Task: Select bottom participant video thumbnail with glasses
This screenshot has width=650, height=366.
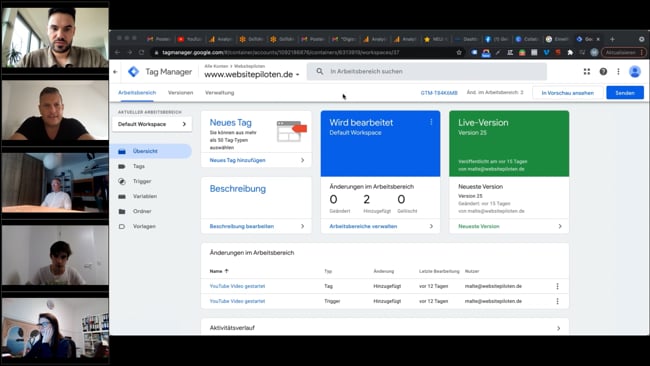Action: point(55,328)
